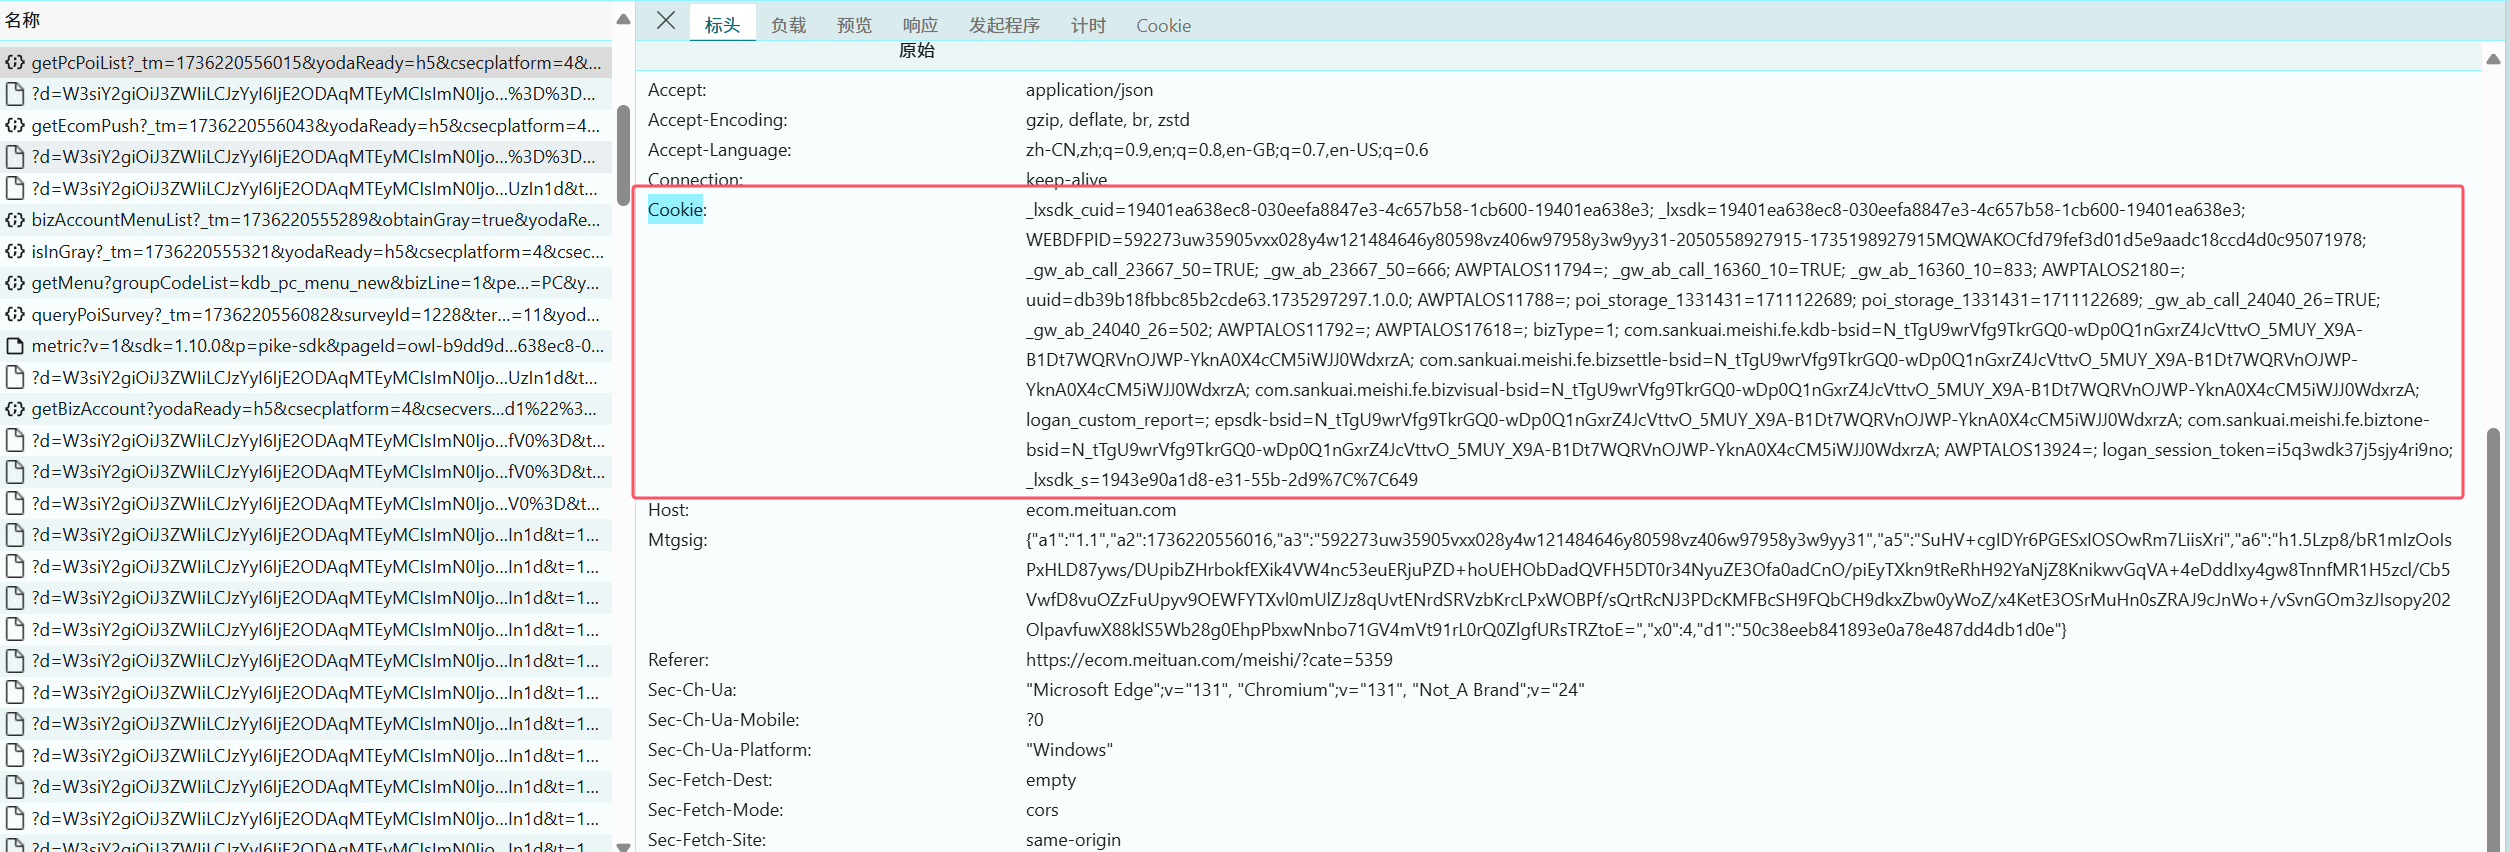This screenshot has width=2510, height=852.
Task: Click the cors header value
Action: [x=1042, y=810]
